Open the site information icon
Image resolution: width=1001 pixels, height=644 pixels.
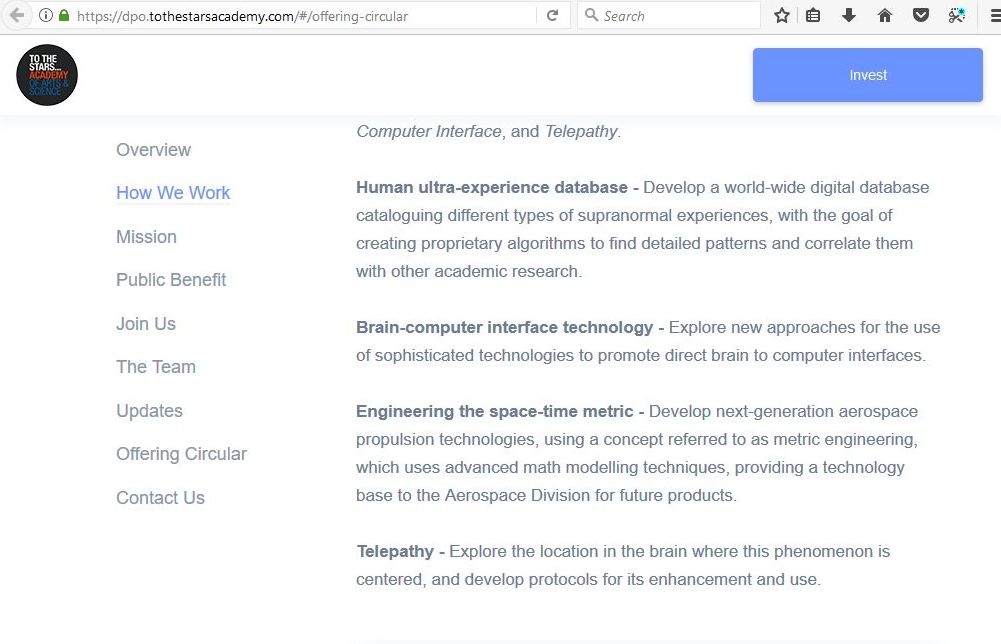click(x=46, y=16)
